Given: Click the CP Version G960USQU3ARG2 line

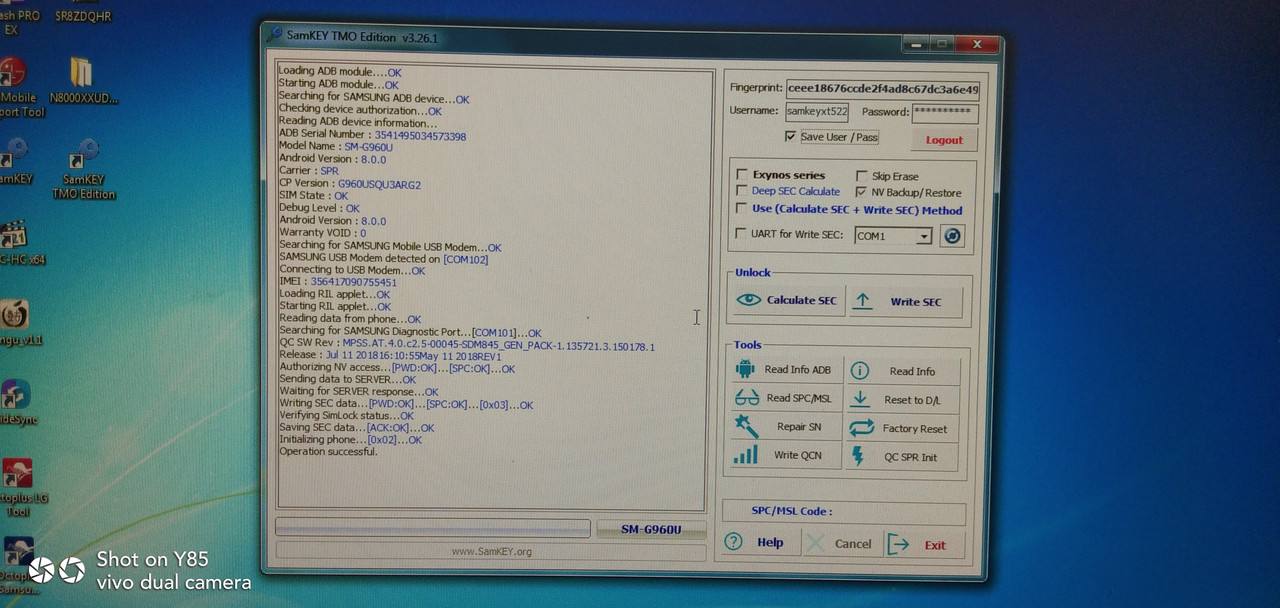Looking at the screenshot, I should (x=349, y=184).
